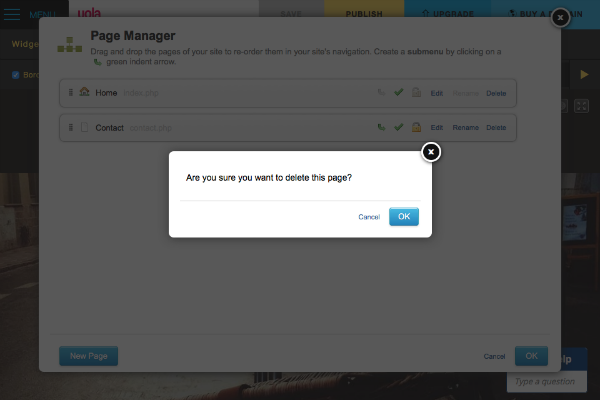
Task: Click Delete link for Home page
Action: click(496, 94)
